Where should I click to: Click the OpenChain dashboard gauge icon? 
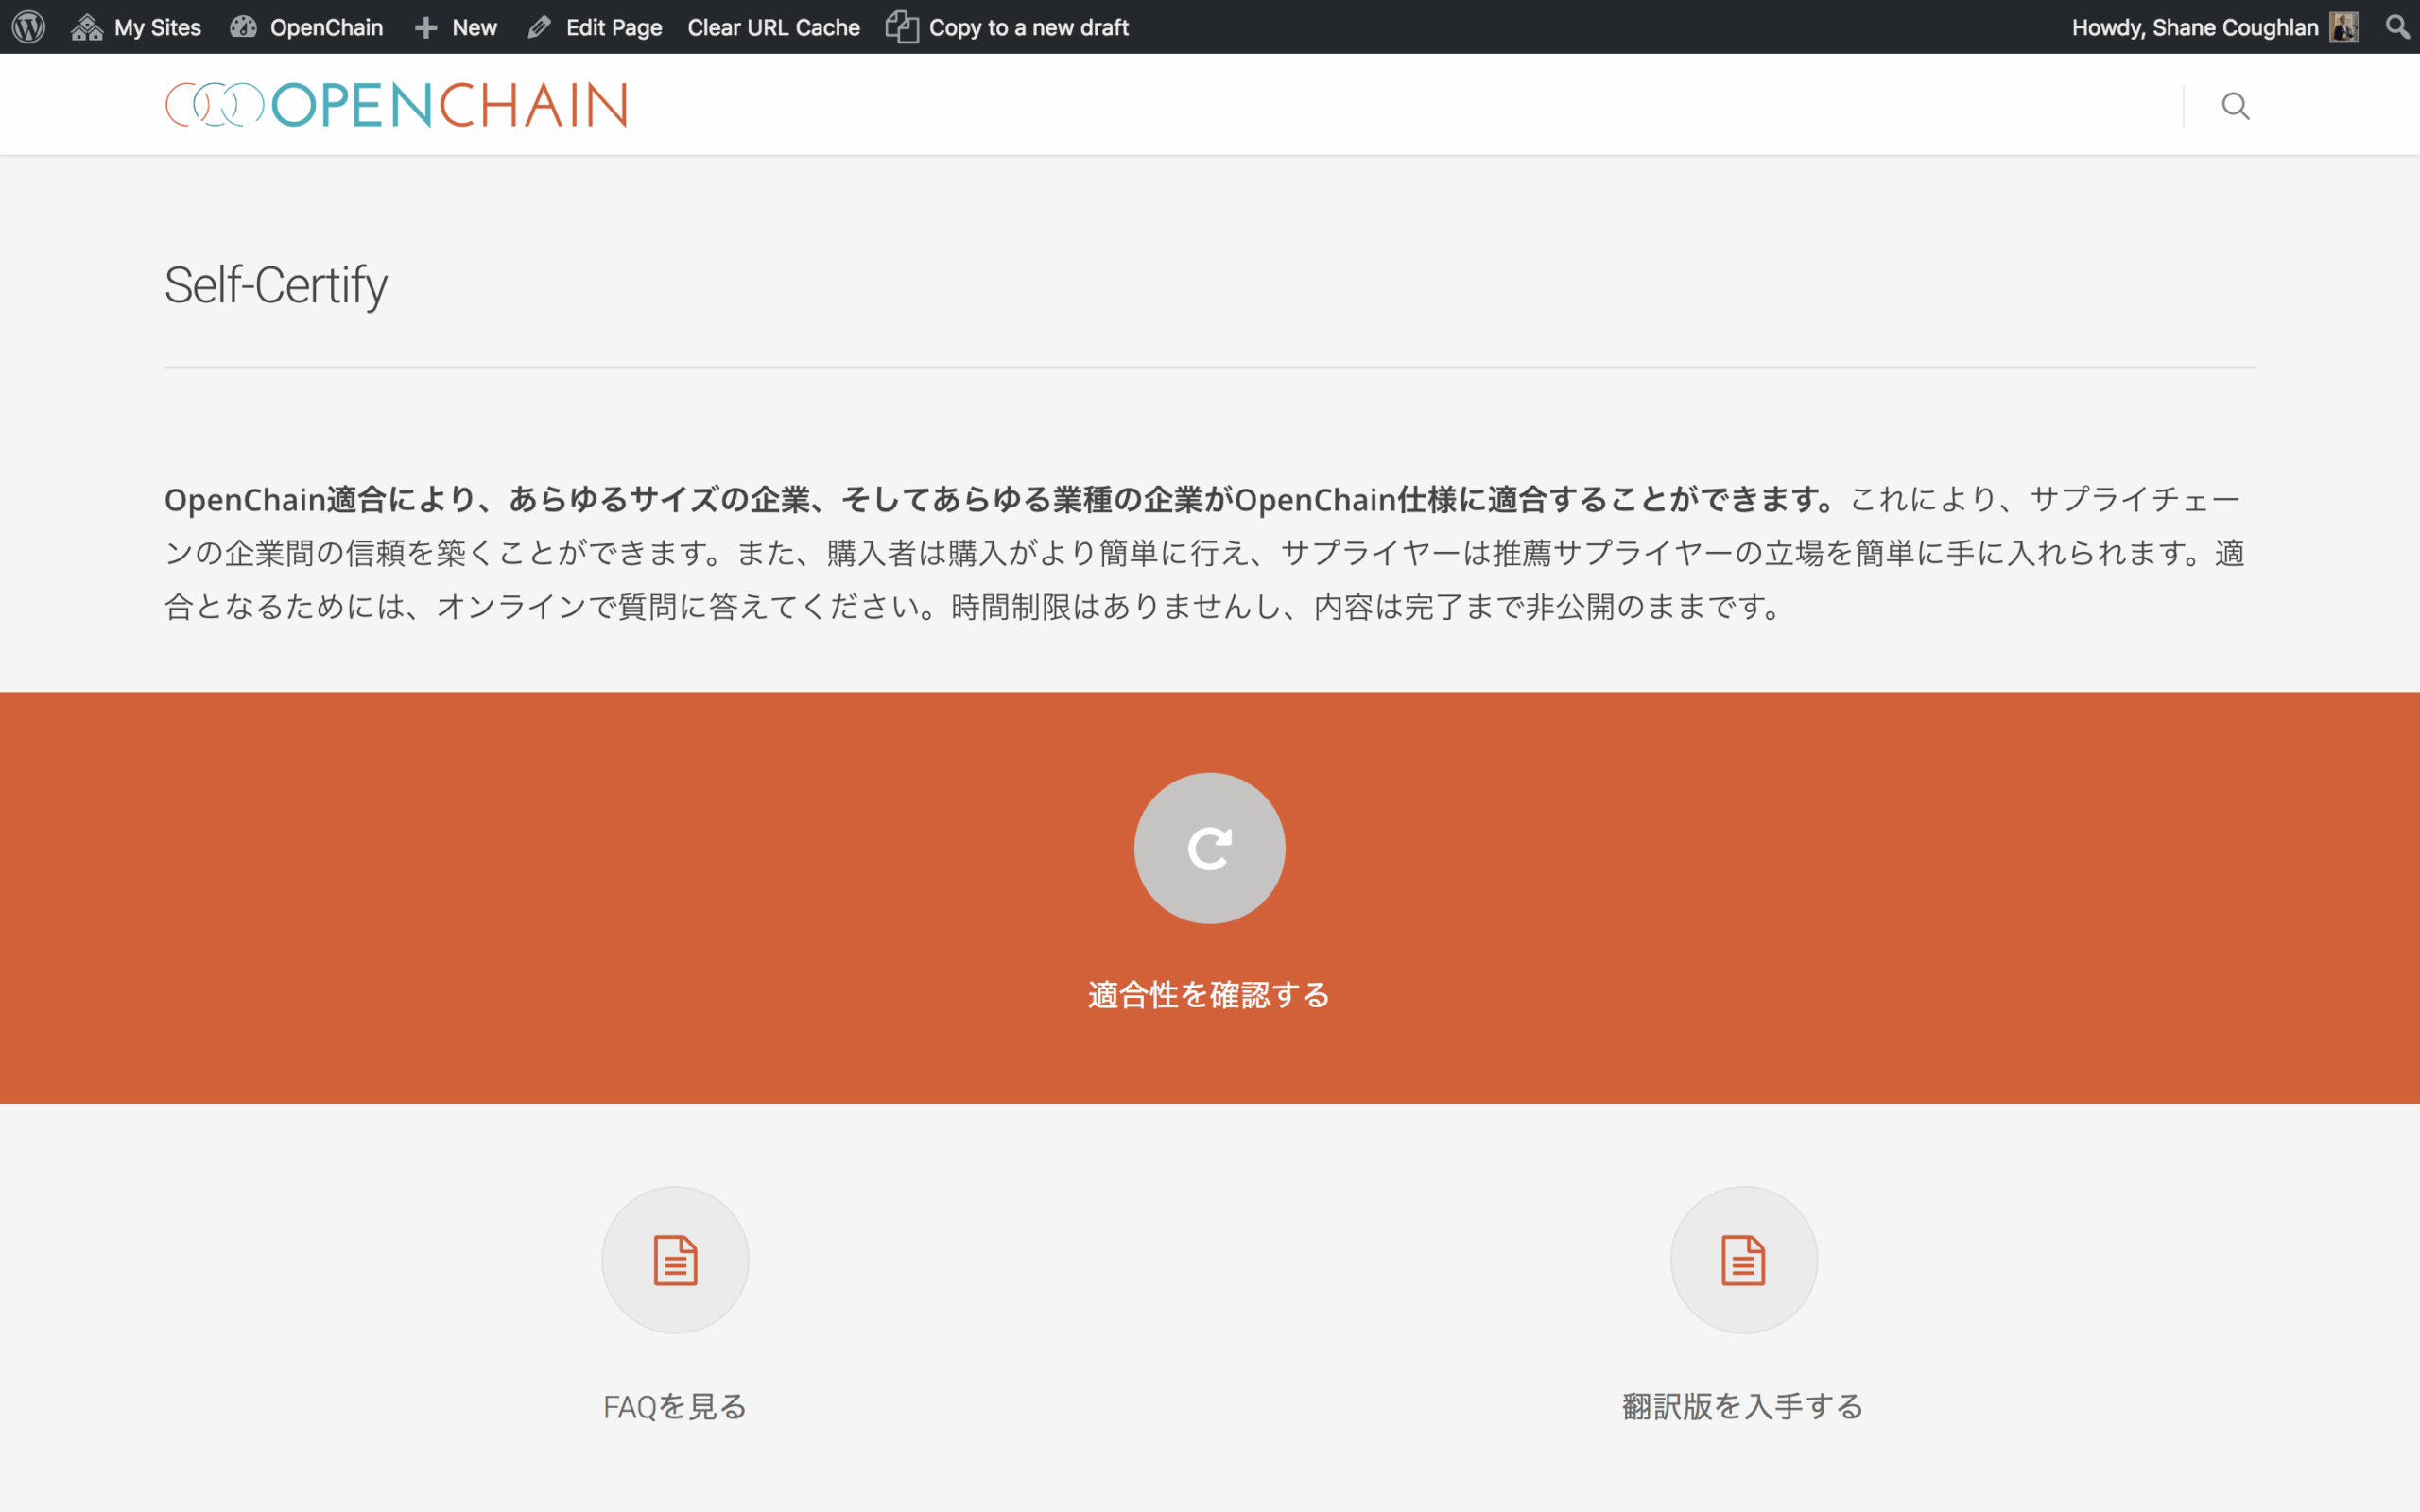click(243, 27)
